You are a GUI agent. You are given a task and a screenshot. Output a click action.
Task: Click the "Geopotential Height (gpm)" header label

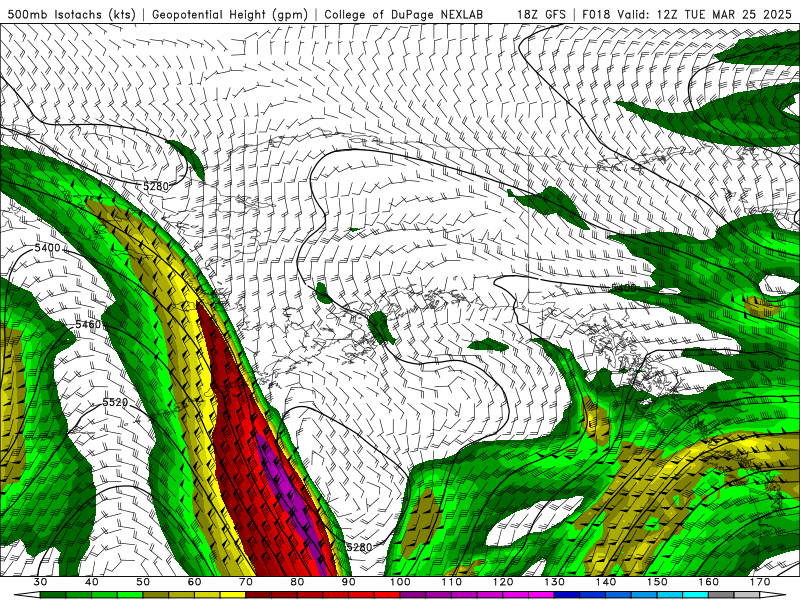tap(230, 14)
